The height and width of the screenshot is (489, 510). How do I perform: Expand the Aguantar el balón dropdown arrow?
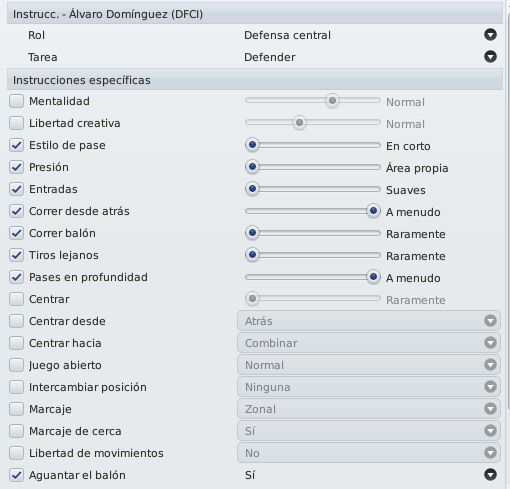(x=490, y=475)
